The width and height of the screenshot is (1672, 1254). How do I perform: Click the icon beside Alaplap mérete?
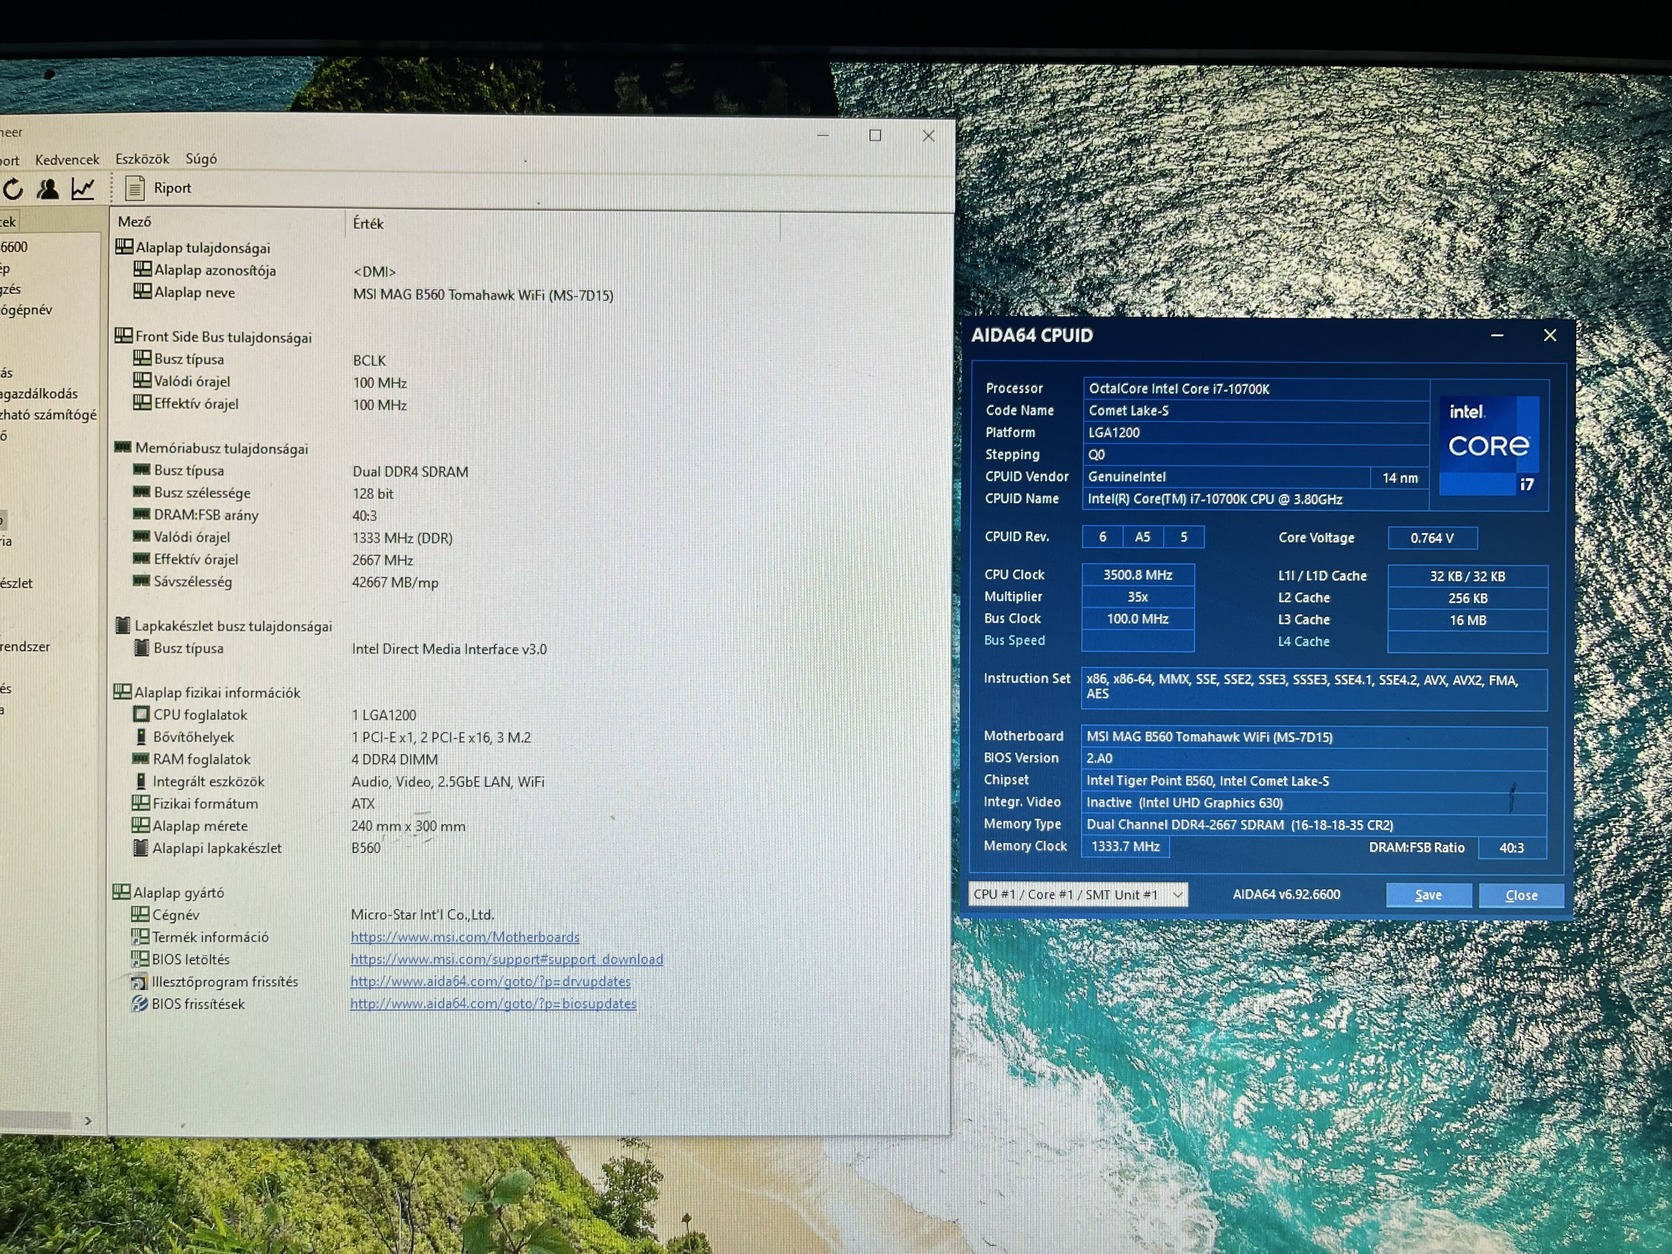pyautogui.click(x=141, y=825)
